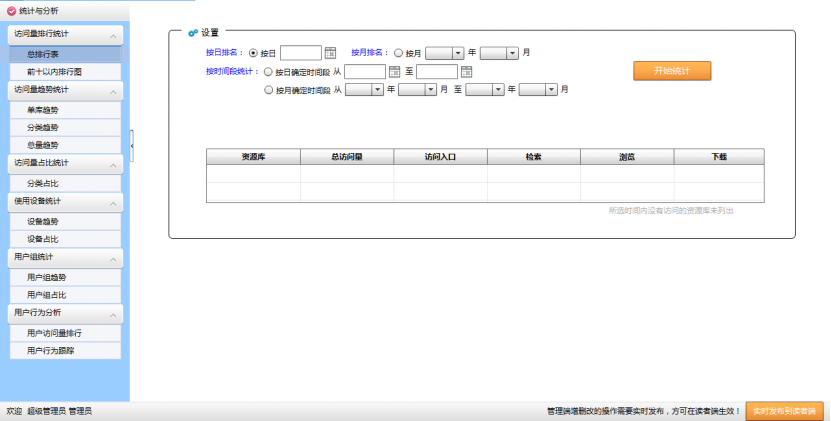Open the year dropdown for 按月排名
Image resolution: width=831 pixels, height=421 pixels.
[458, 53]
